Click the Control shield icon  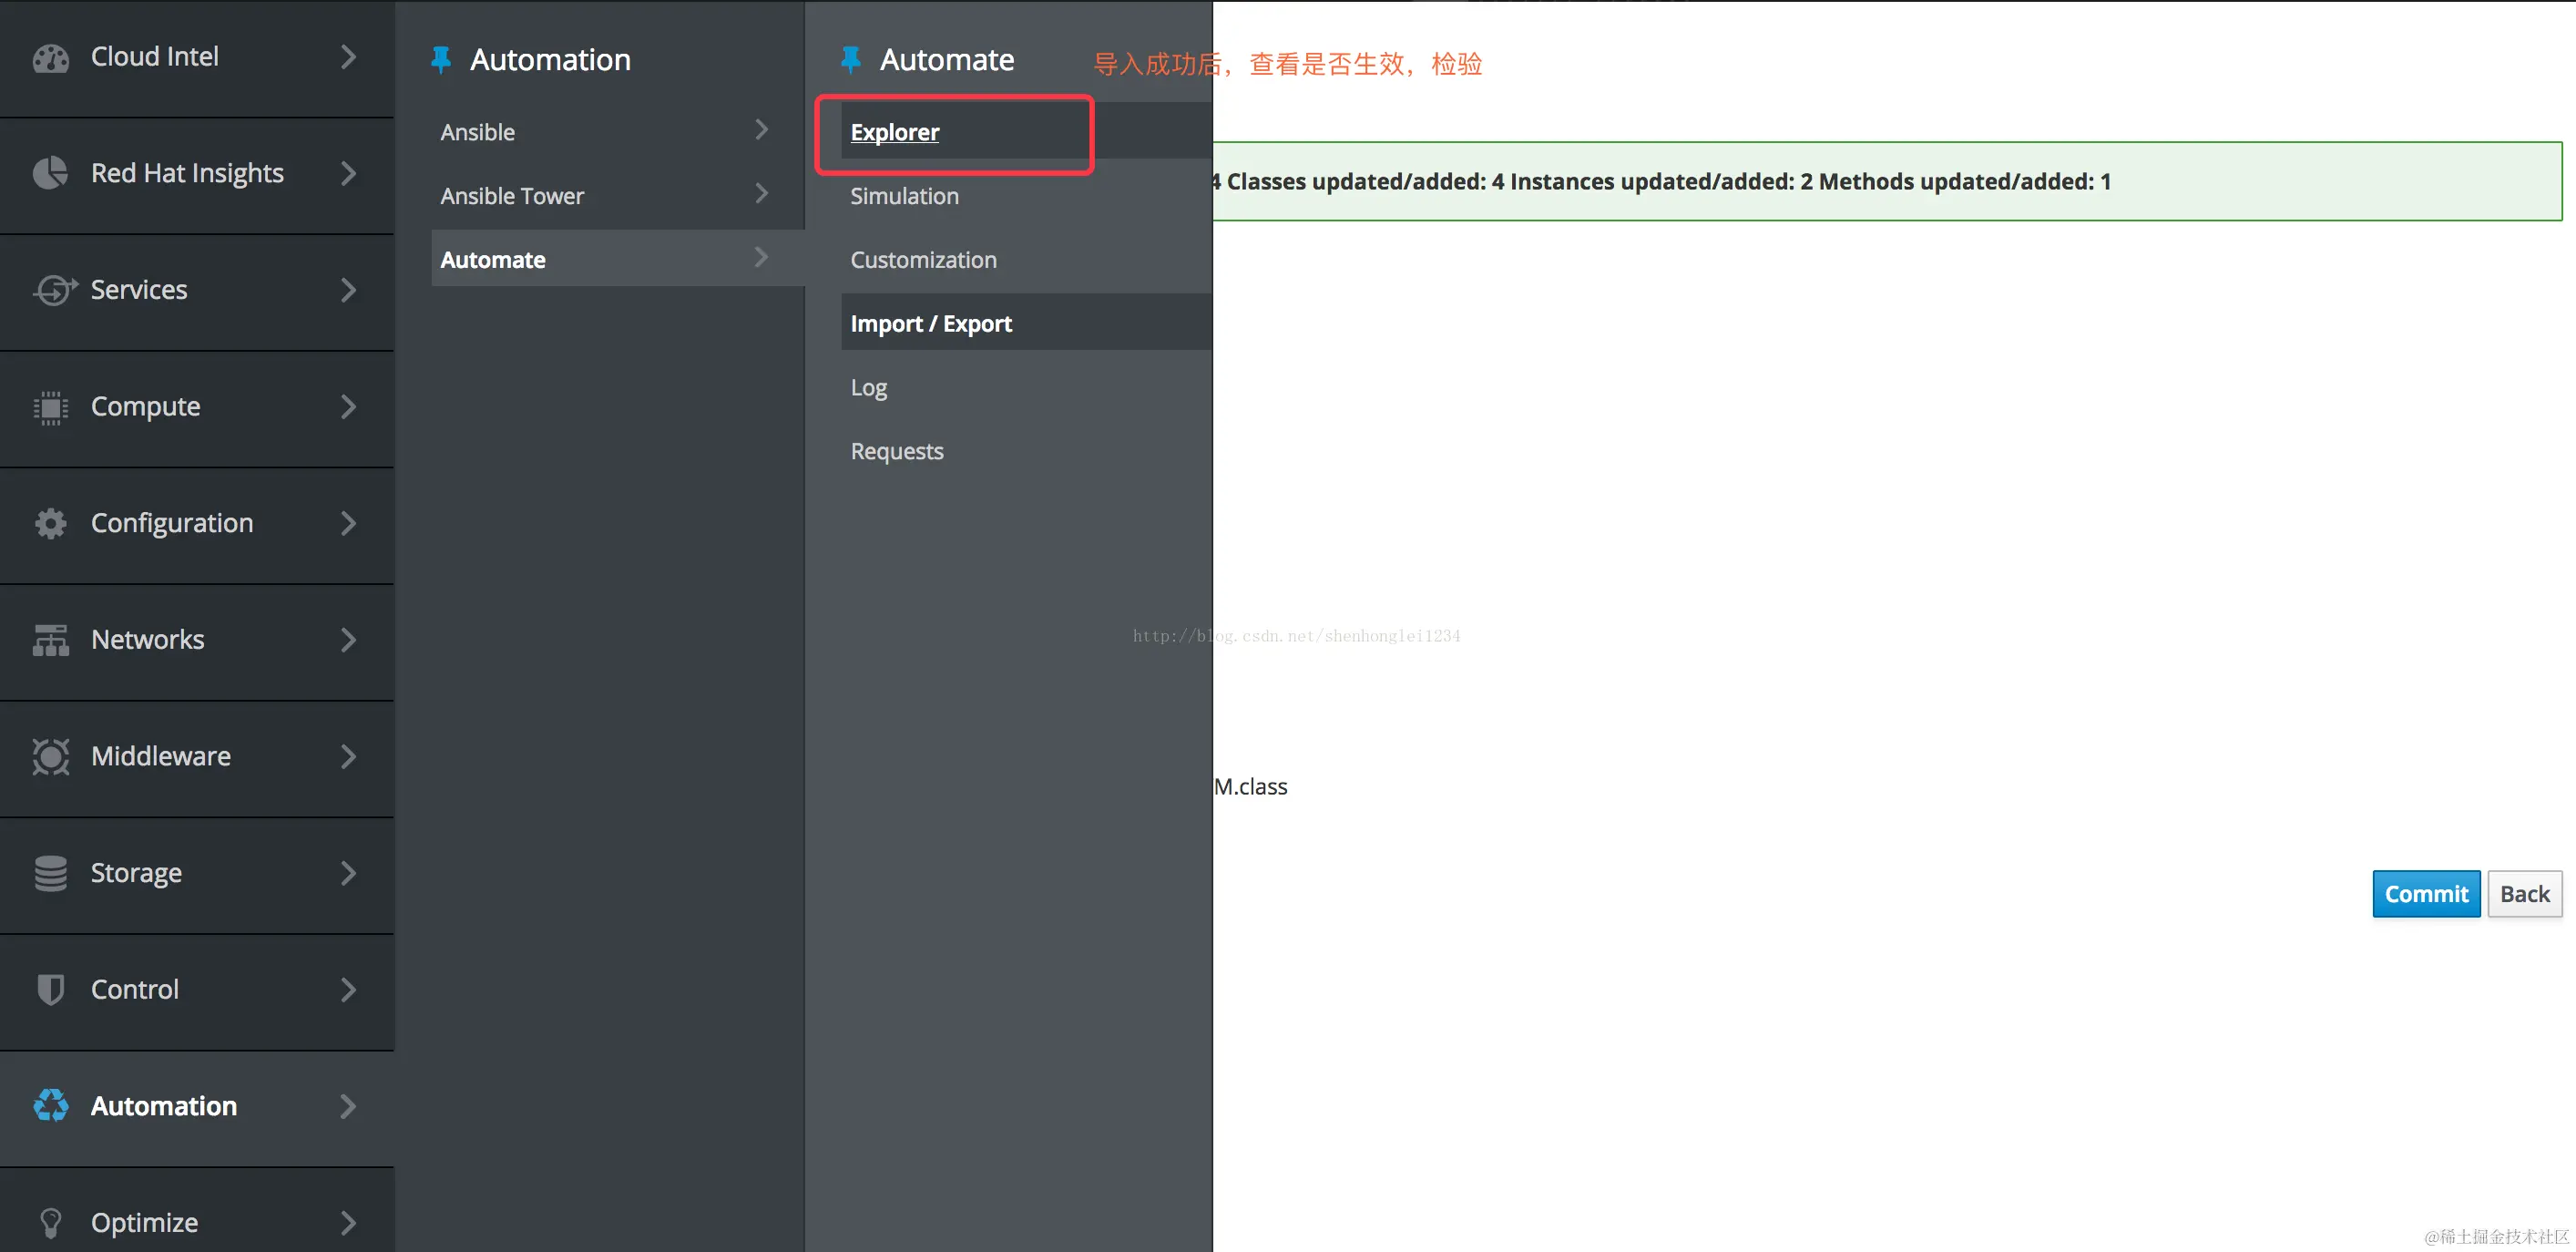(50, 989)
